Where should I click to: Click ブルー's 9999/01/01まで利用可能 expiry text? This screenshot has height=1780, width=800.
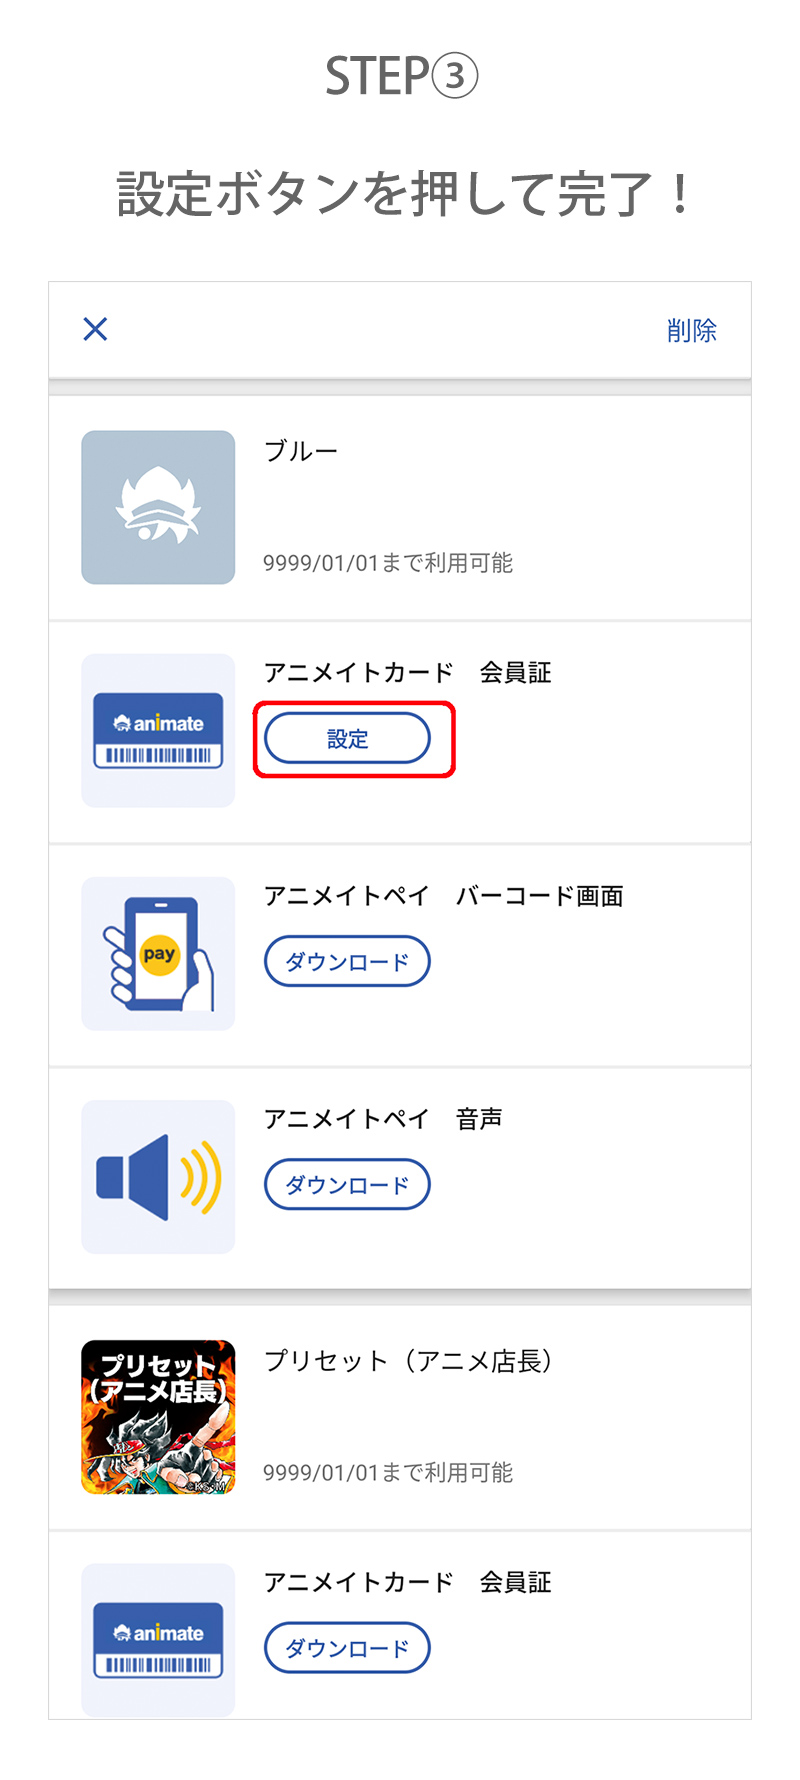pos(388,563)
